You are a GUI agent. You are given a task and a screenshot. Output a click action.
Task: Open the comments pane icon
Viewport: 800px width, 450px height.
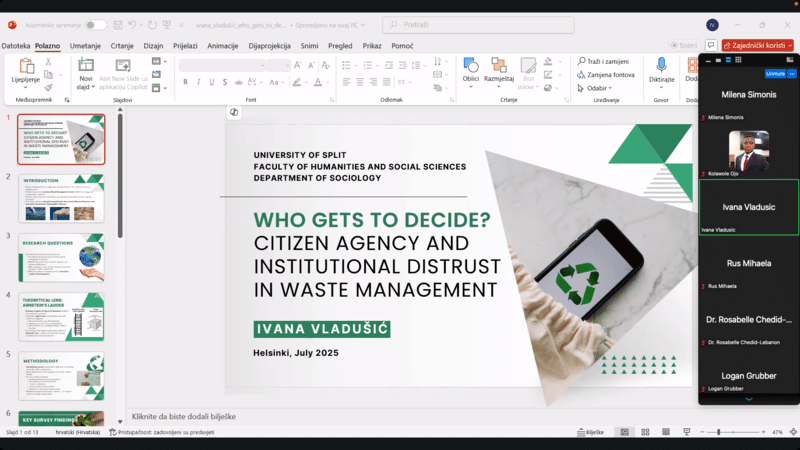[711, 45]
